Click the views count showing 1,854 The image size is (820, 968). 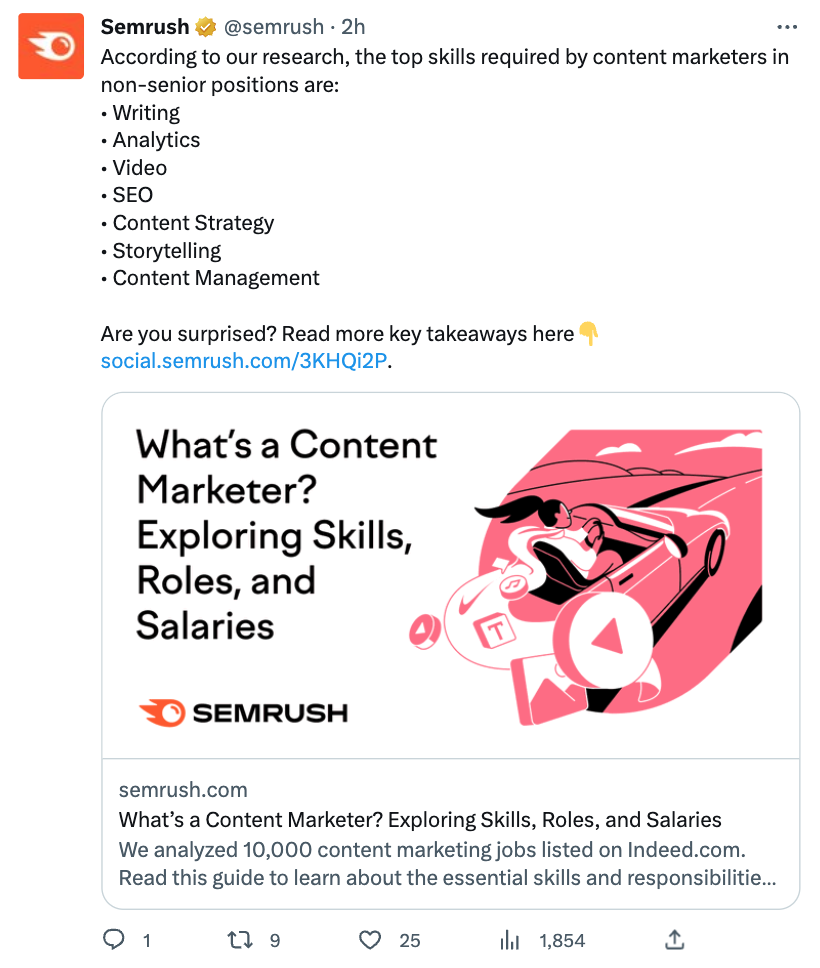pos(561,940)
